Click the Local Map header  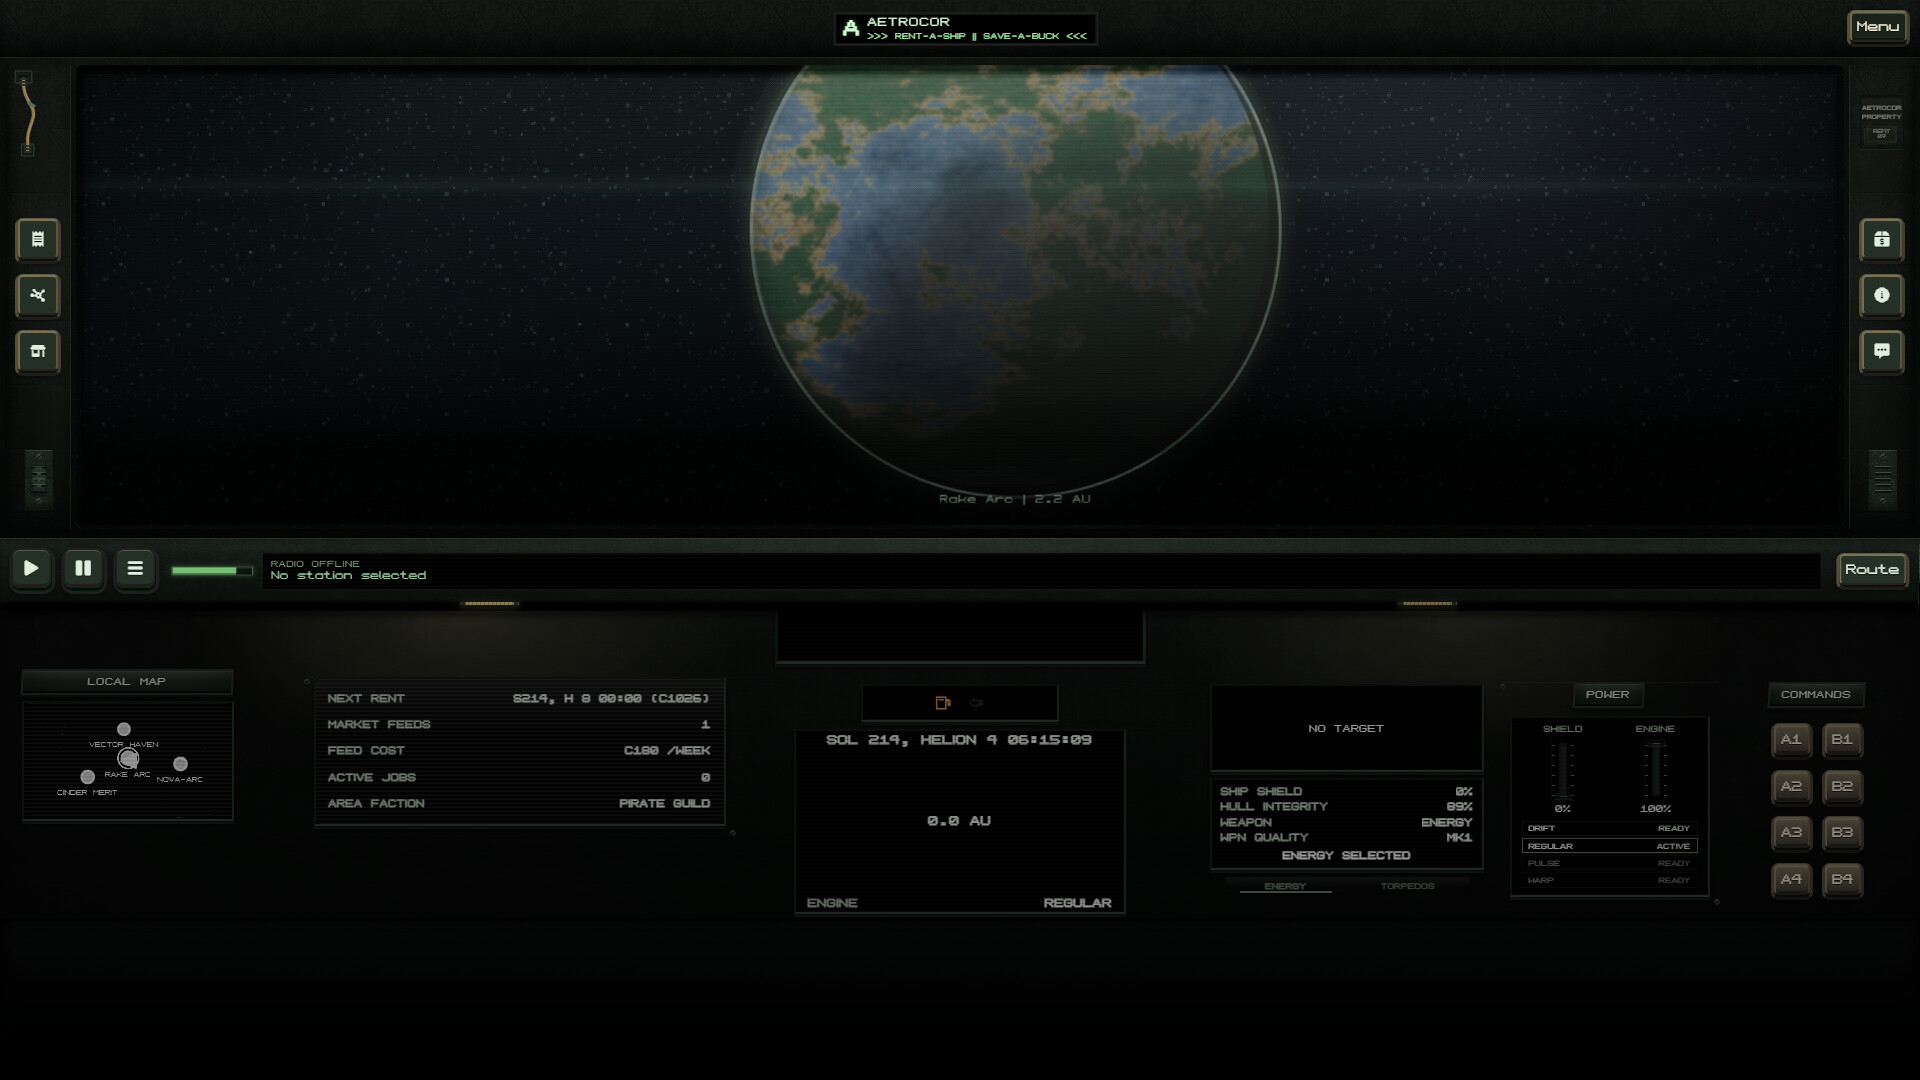pyautogui.click(x=127, y=682)
